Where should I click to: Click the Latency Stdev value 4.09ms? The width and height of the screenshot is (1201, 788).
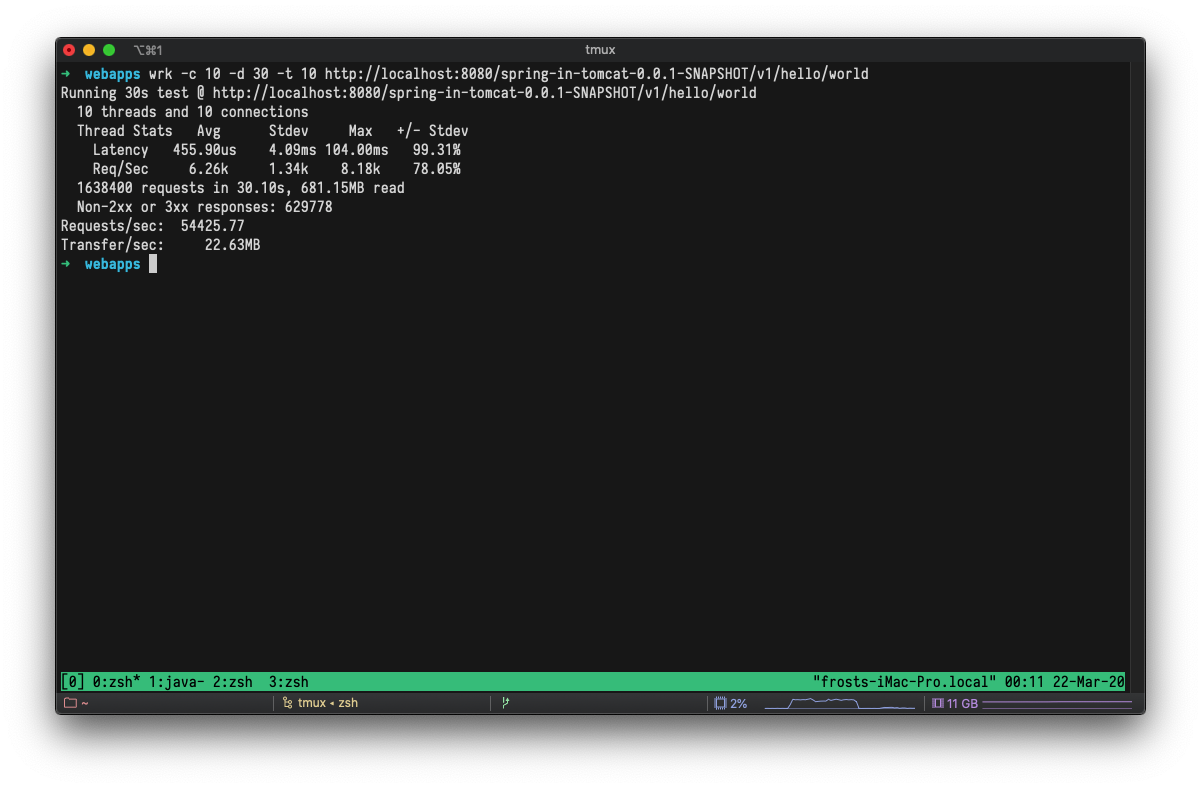click(x=293, y=150)
